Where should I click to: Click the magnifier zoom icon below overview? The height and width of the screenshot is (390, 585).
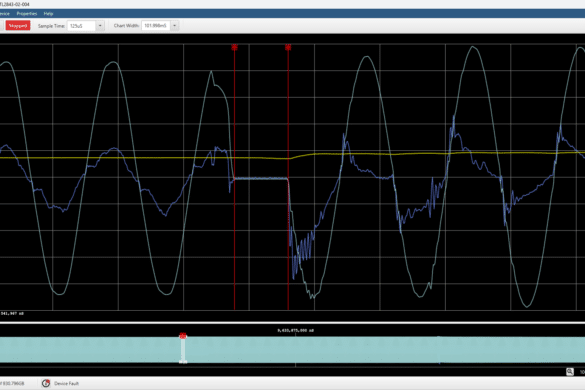pyautogui.click(x=570, y=372)
